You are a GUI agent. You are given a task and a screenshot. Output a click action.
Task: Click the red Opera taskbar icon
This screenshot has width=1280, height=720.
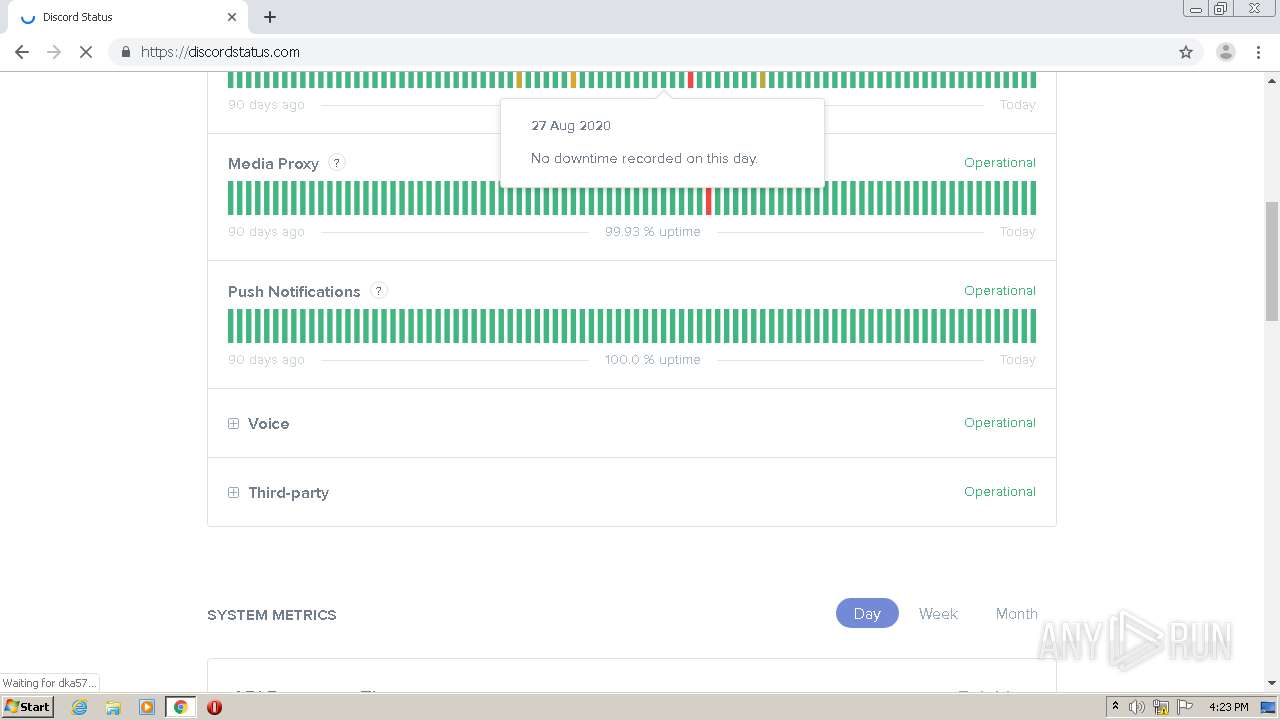click(214, 707)
